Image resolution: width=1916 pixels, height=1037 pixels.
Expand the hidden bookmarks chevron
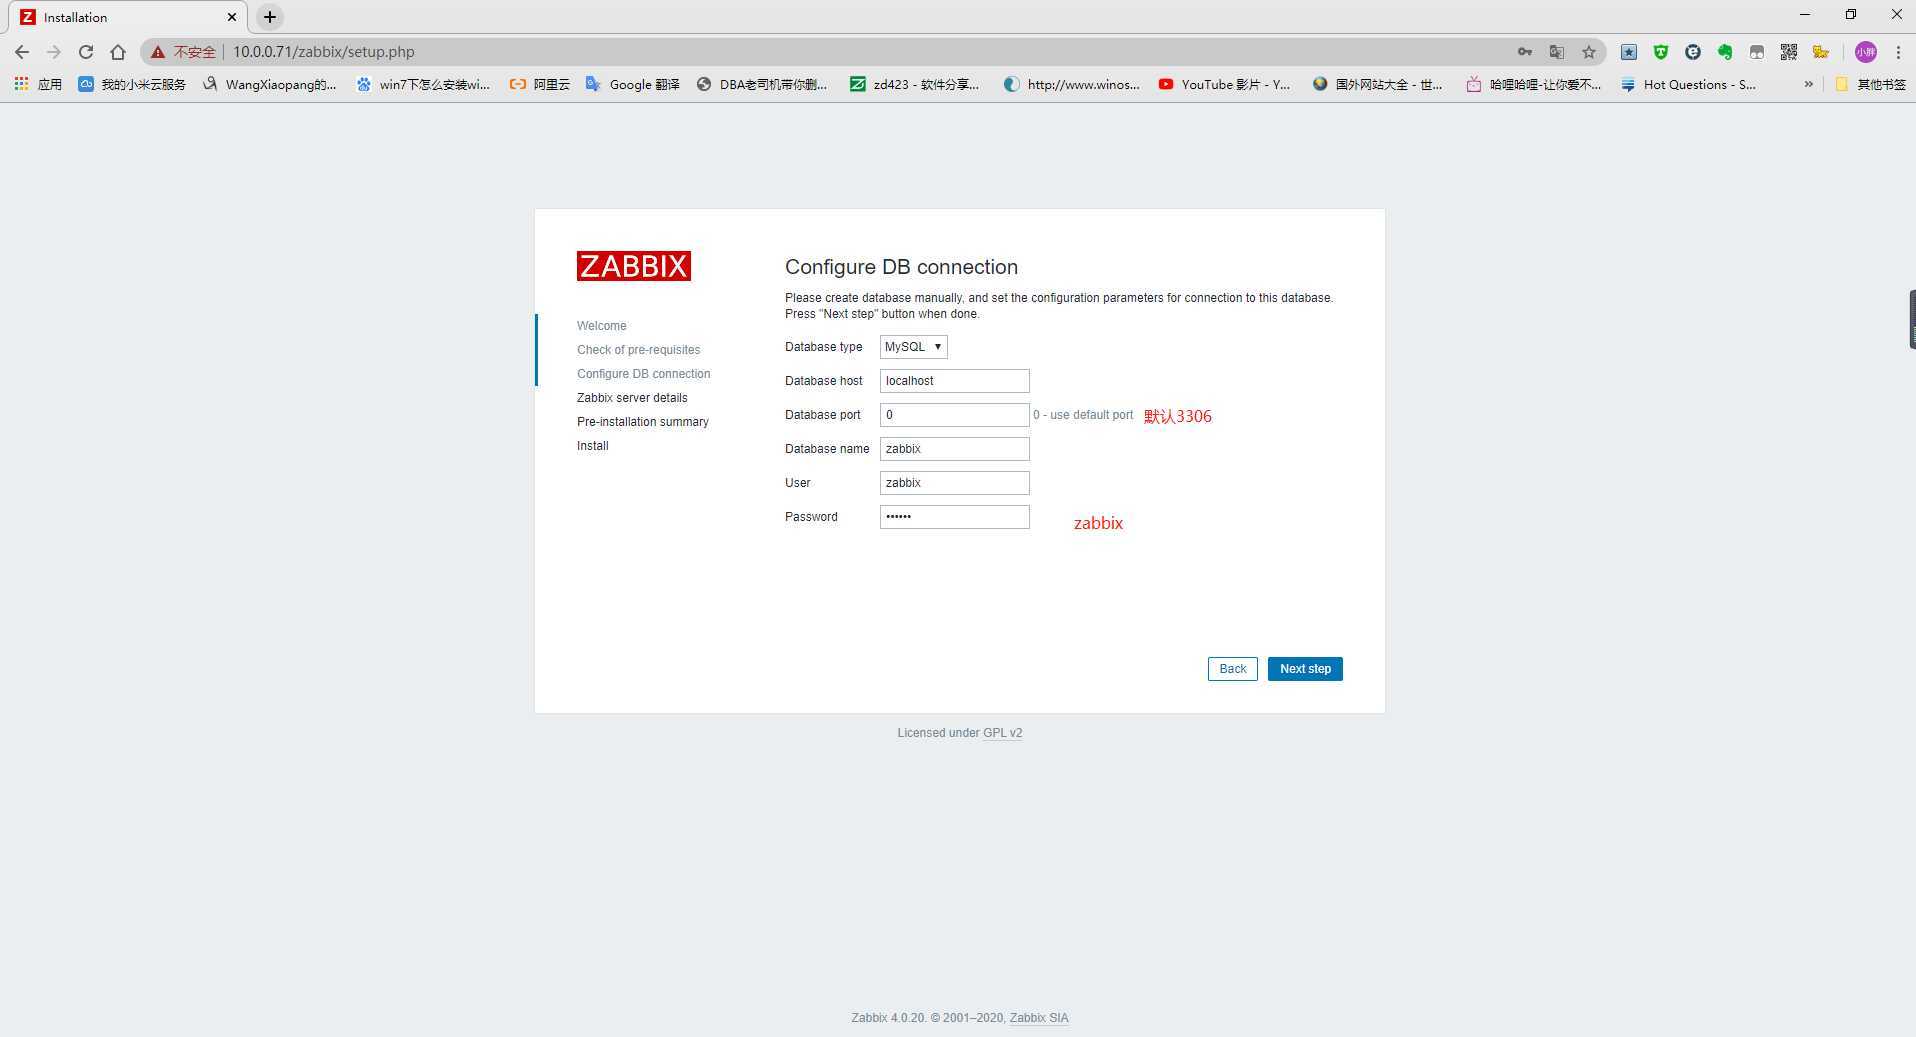(1808, 85)
